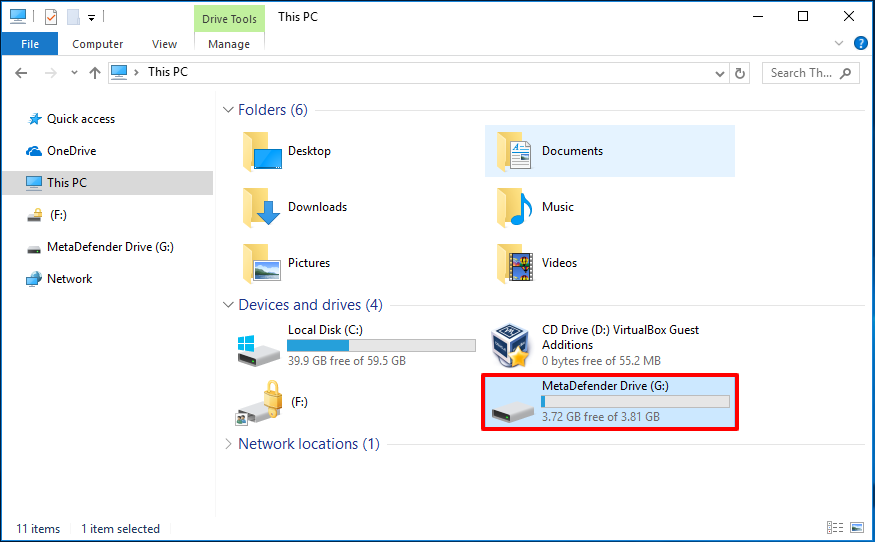Select This PC in navigation pane
The width and height of the screenshot is (875, 542).
point(107,183)
